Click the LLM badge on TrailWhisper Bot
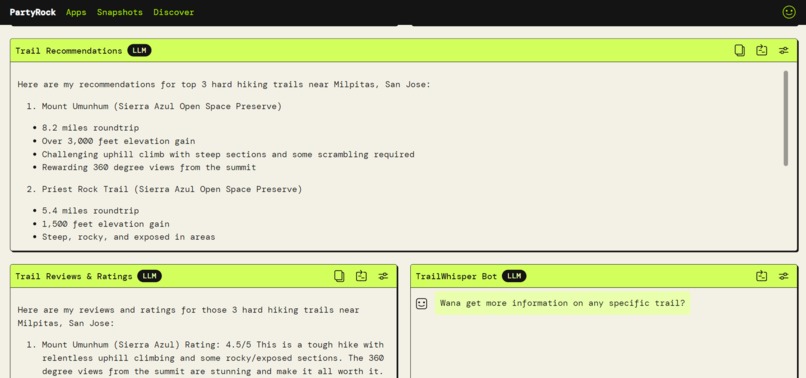The width and height of the screenshot is (806, 378). [514, 276]
